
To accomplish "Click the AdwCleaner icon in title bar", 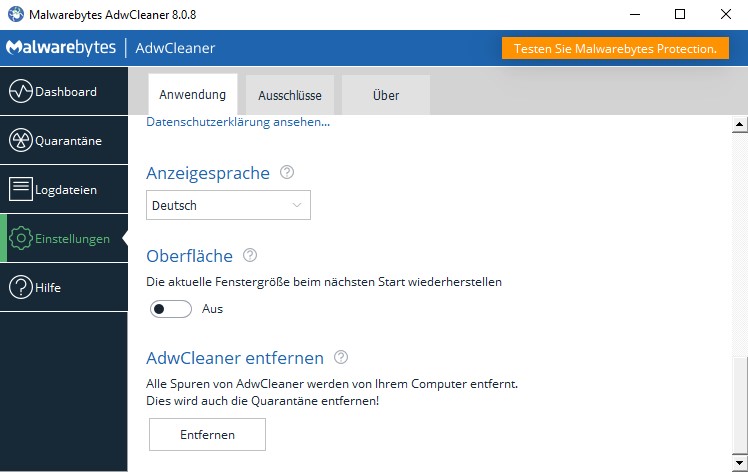I will (16, 14).
